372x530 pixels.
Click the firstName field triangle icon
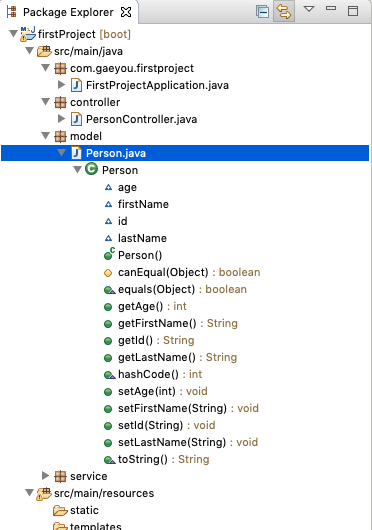coord(108,204)
